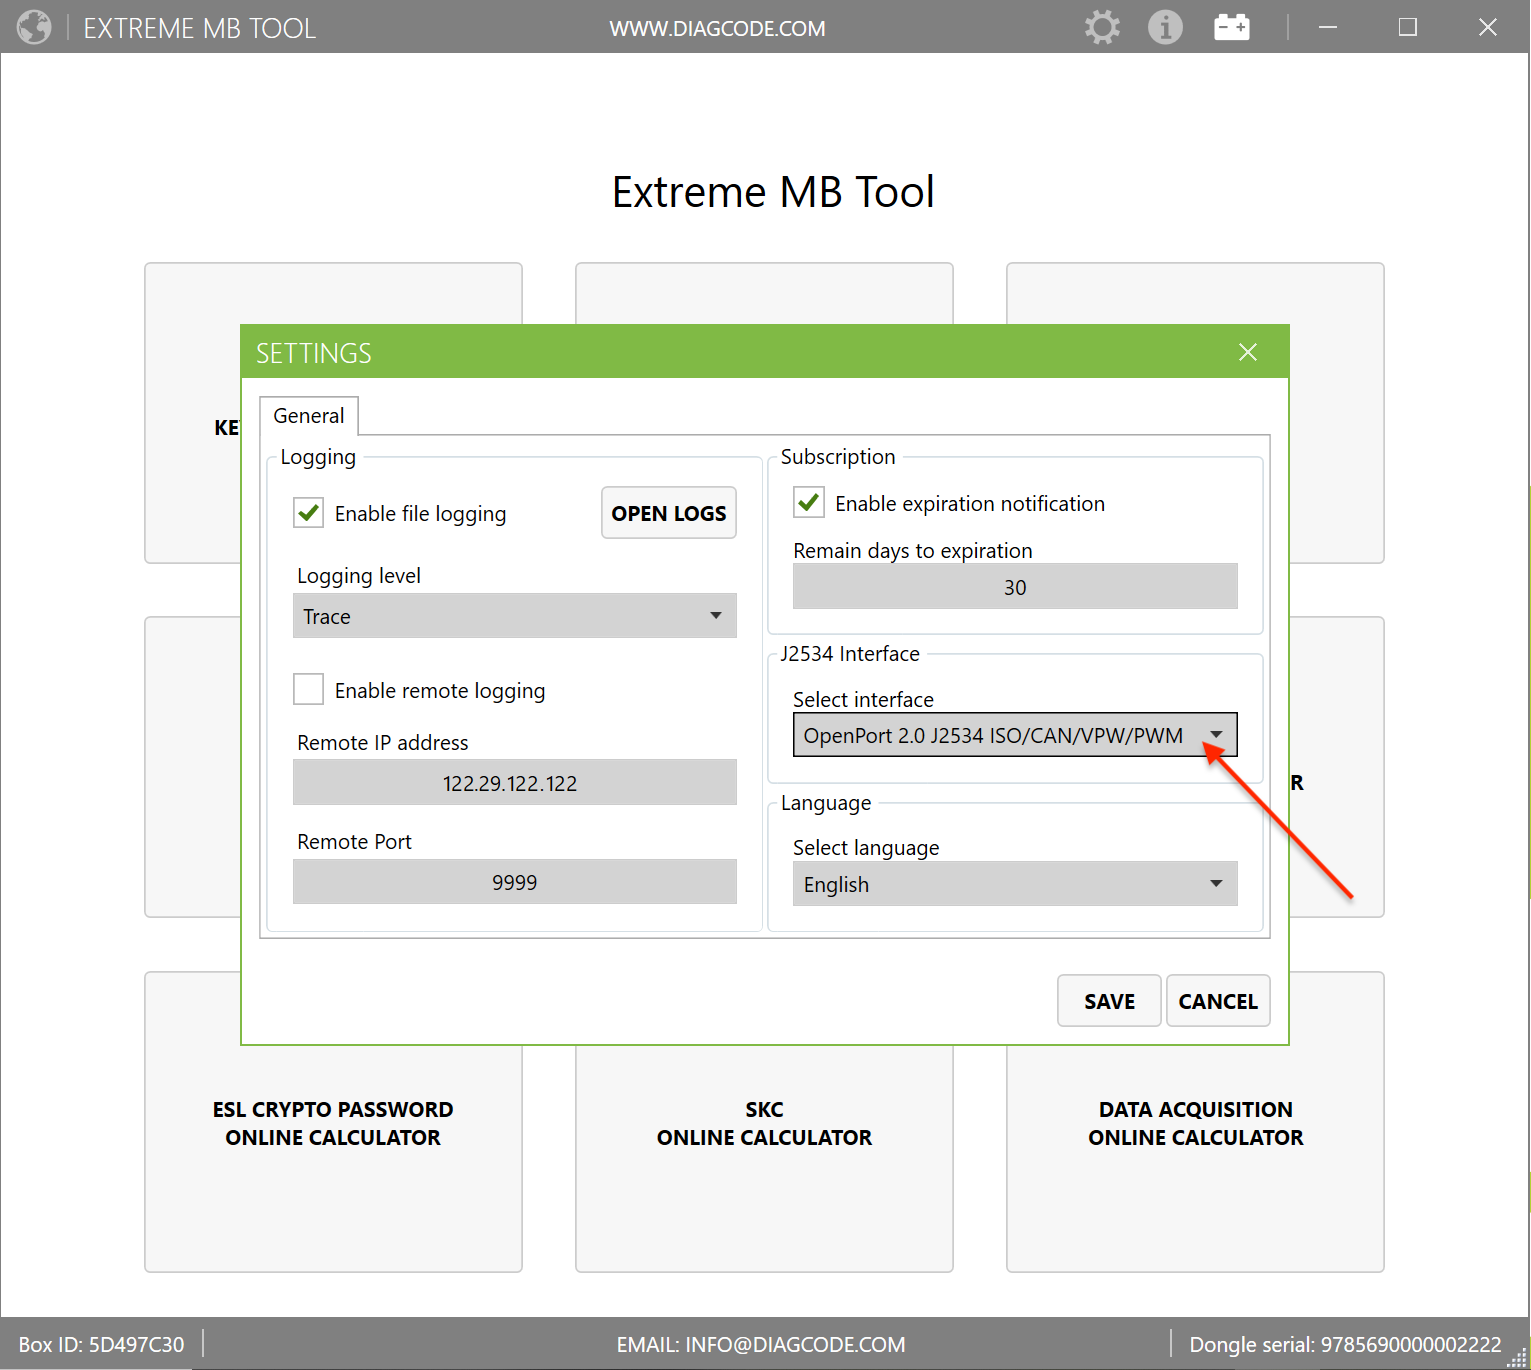Toggle Enable expiration notification checkbox
1531x1370 pixels.
click(809, 502)
